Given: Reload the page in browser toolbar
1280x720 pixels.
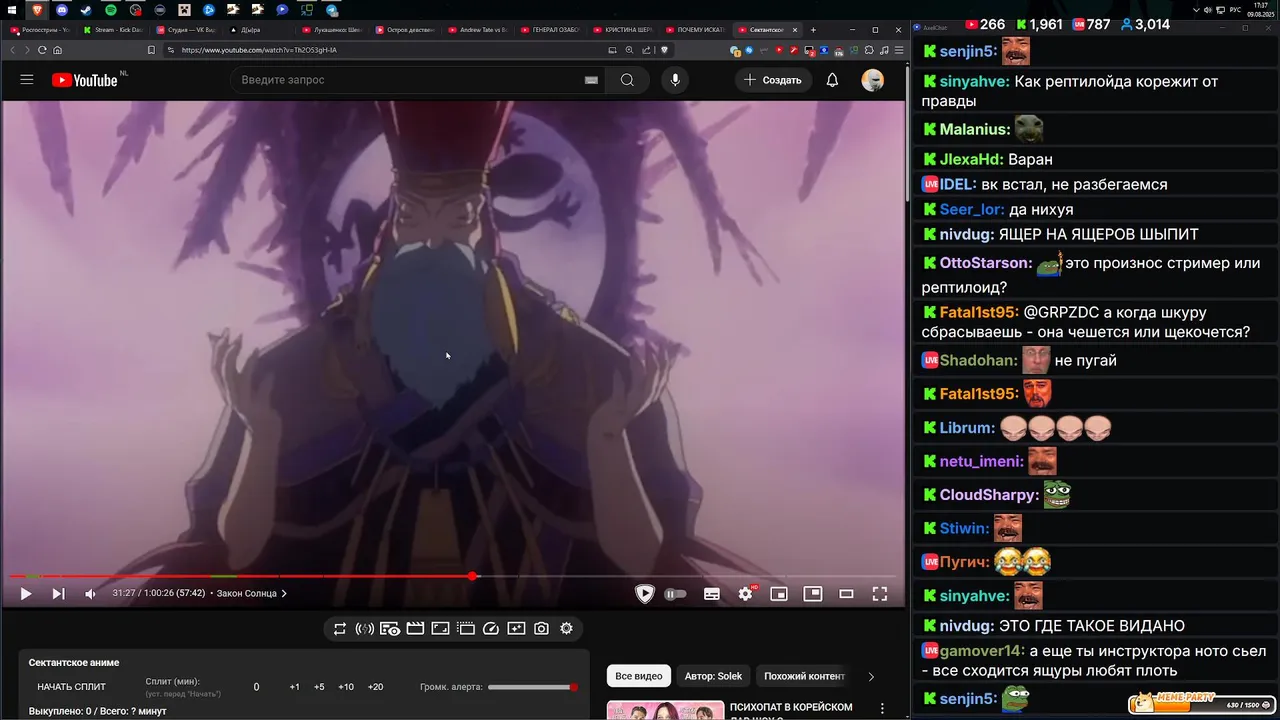Looking at the screenshot, I should point(42,50).
